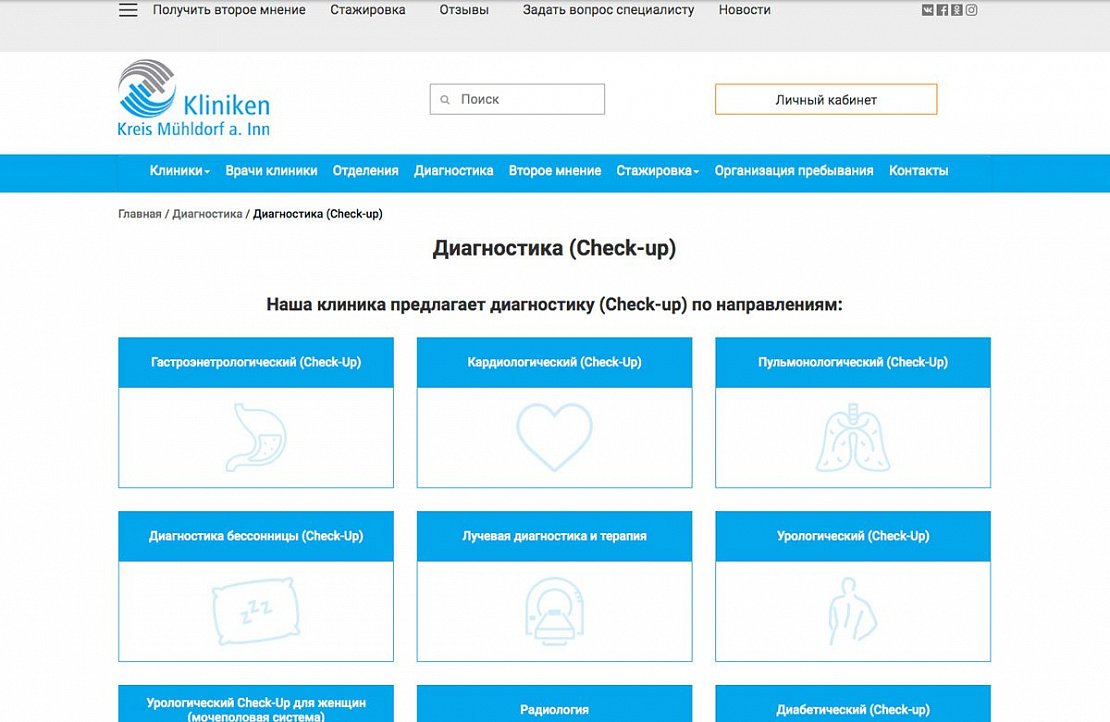Go to Контакты in navigation bar
The width and height of the screenshot is (1110, 722).
(x=918, y=171)
